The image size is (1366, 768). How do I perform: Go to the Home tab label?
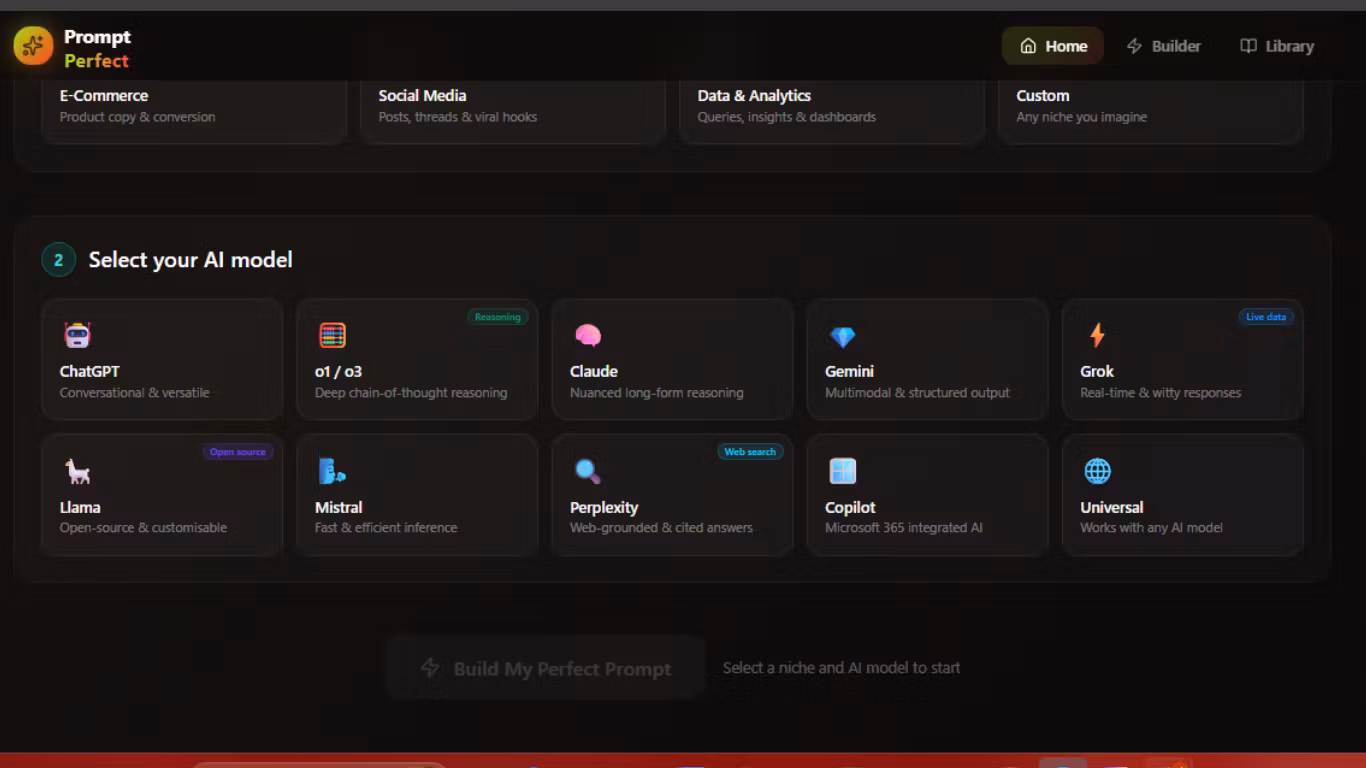tap(1066, 46)
